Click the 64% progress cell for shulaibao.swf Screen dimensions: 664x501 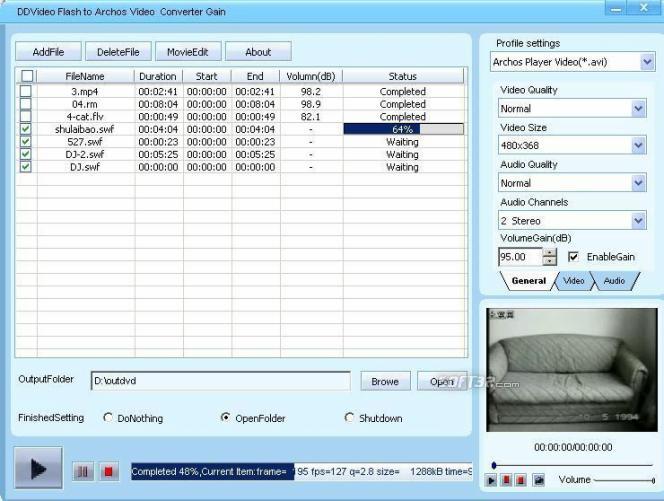[404, 129]
